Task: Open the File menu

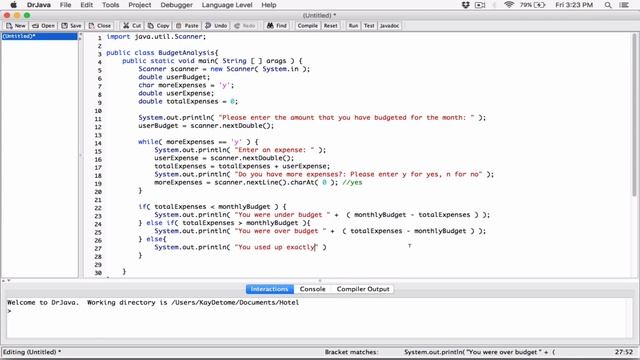Action: click(65, 5)
